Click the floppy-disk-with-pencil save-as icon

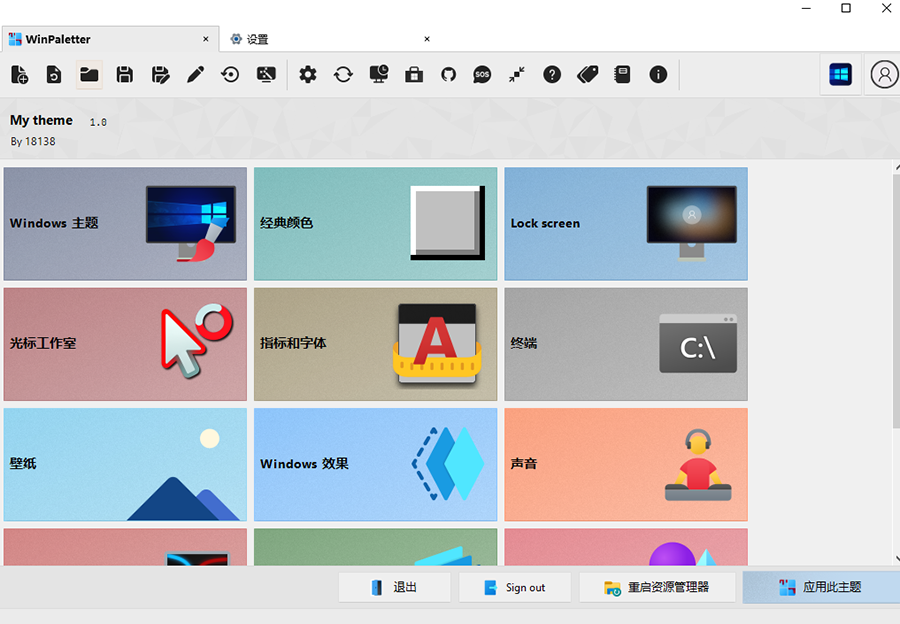pos(160,75)
